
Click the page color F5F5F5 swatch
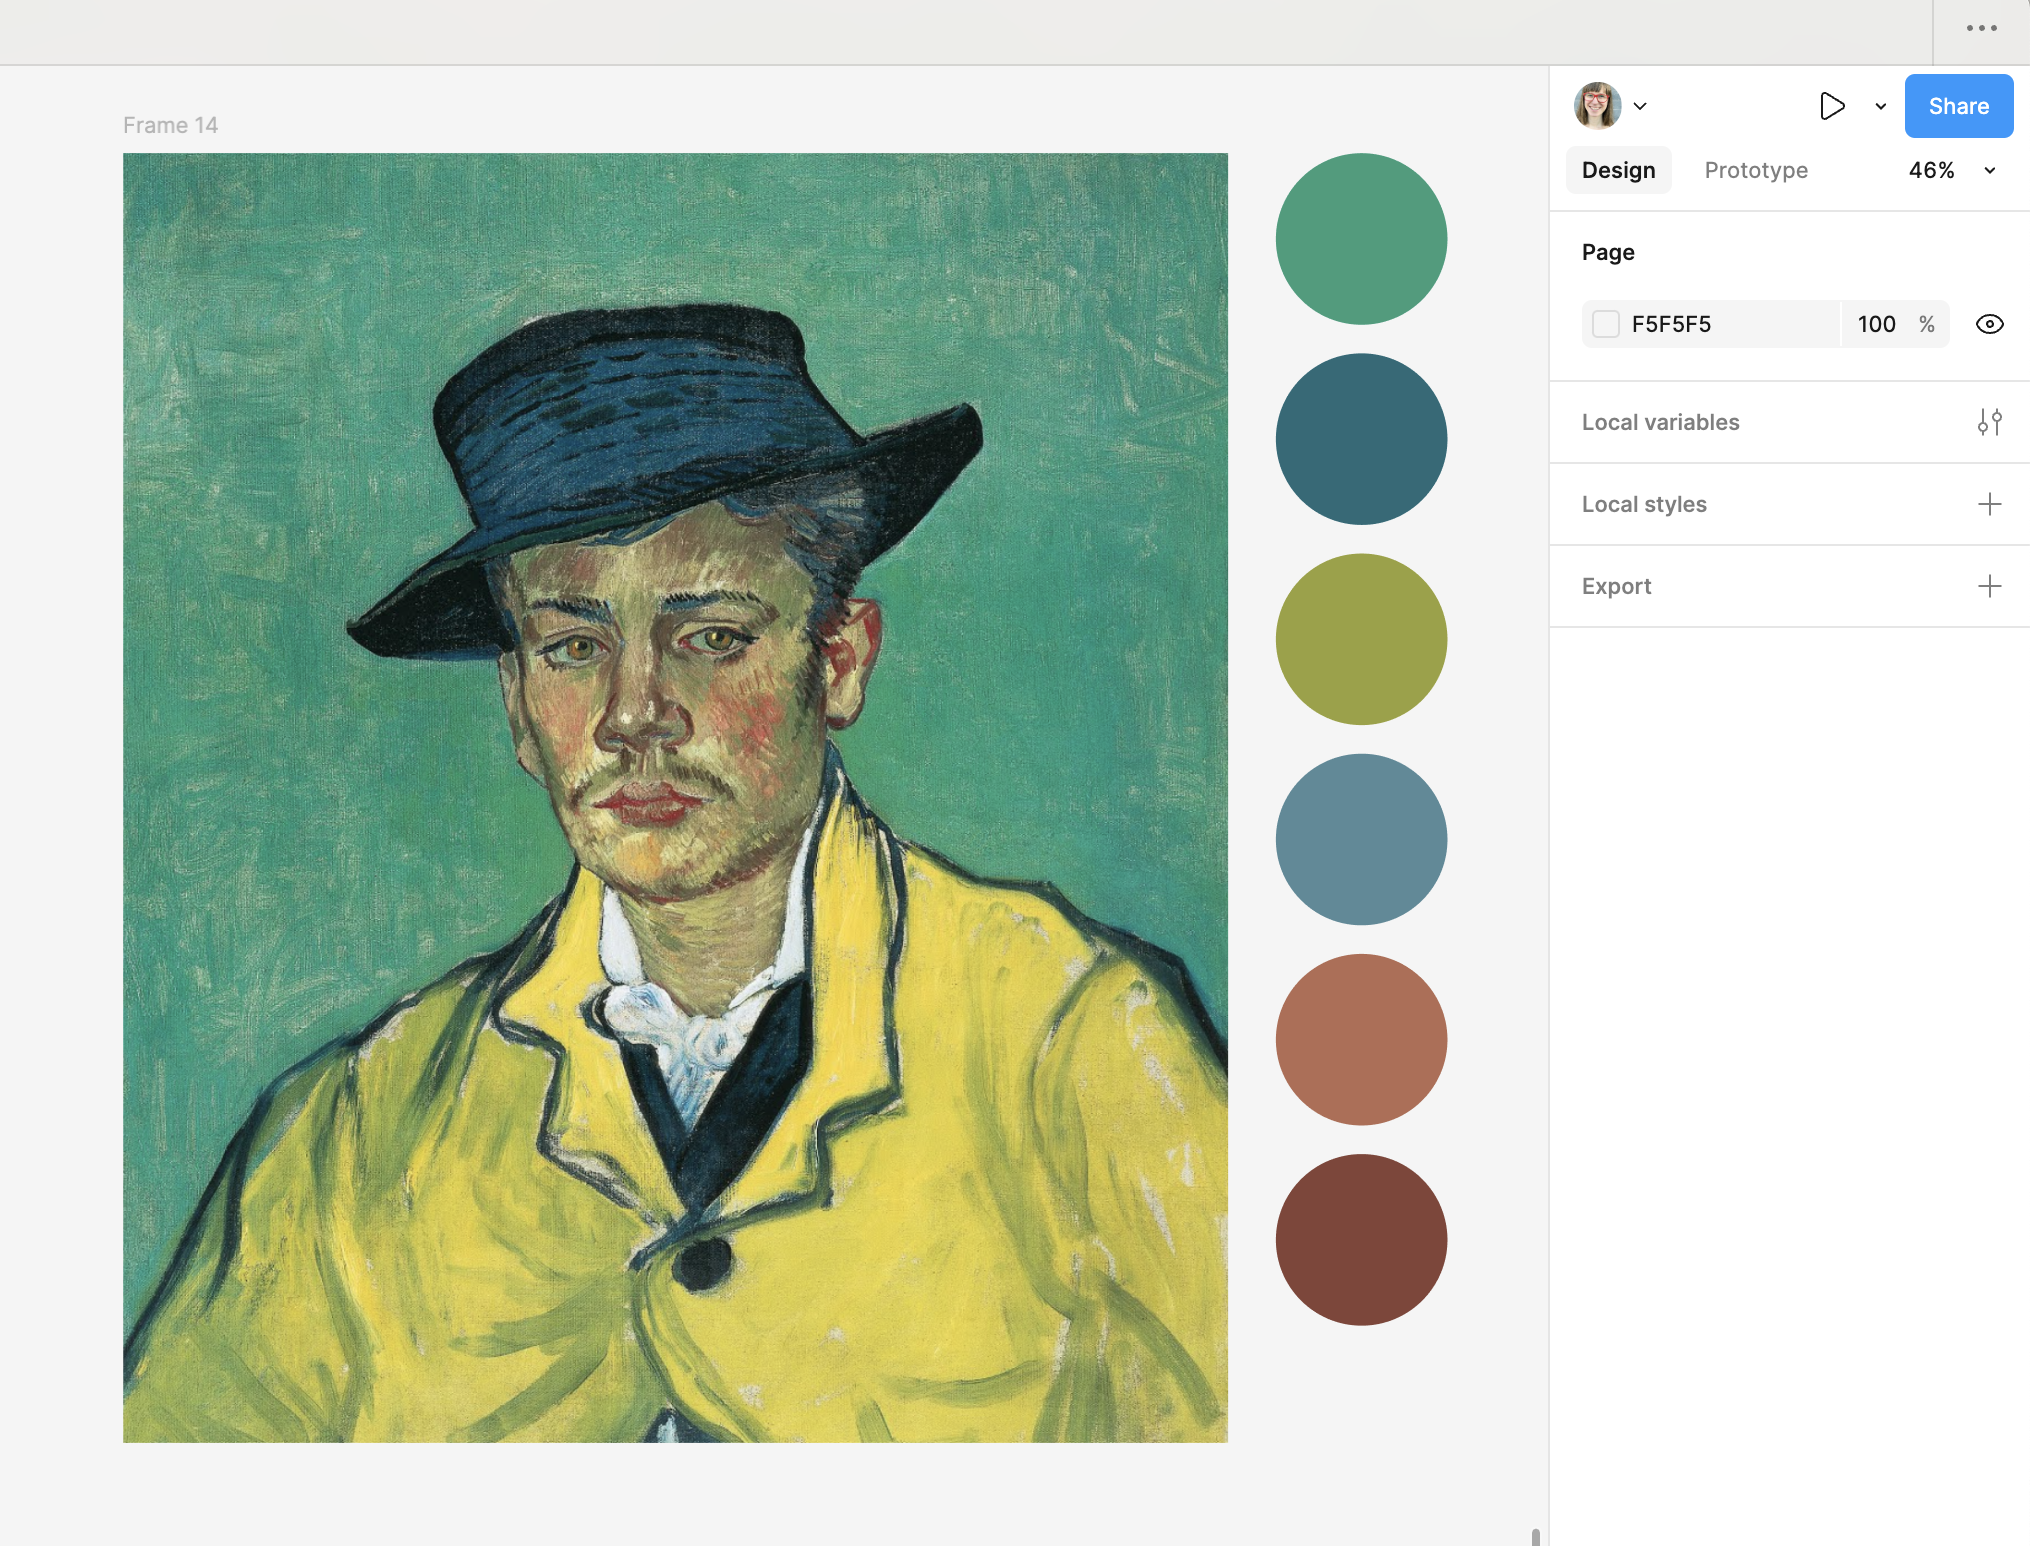[x=1606, y=324]
